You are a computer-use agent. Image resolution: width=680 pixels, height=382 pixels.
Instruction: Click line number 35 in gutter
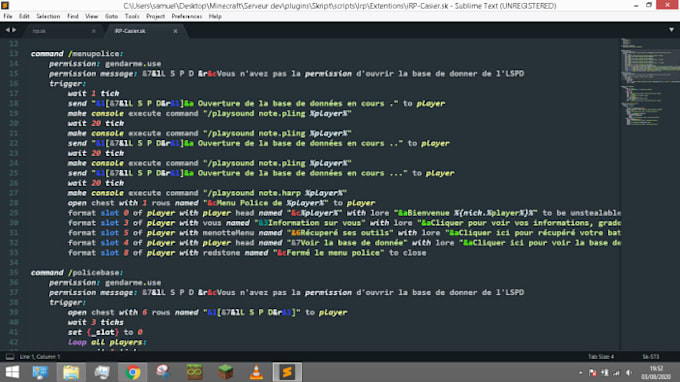click(x=13, y=273)
